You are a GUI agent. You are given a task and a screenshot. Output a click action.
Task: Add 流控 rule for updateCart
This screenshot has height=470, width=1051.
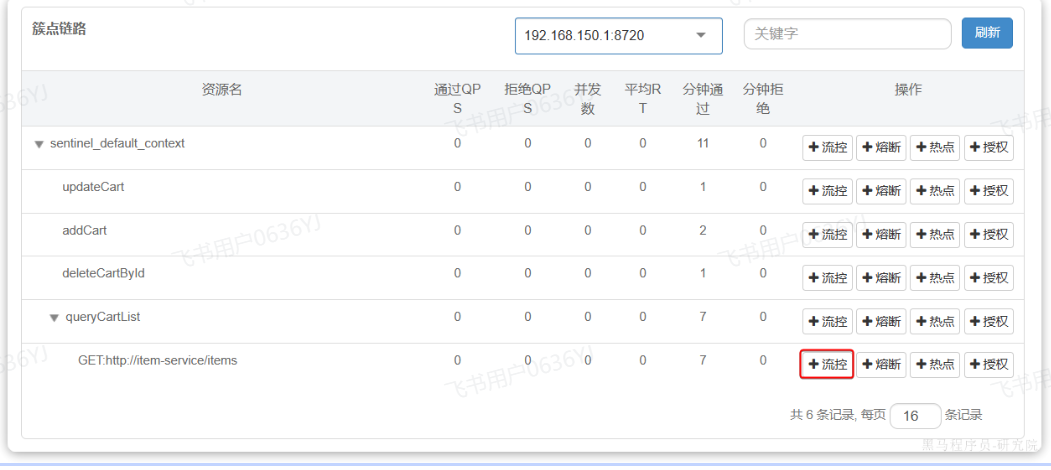(827, 191)
